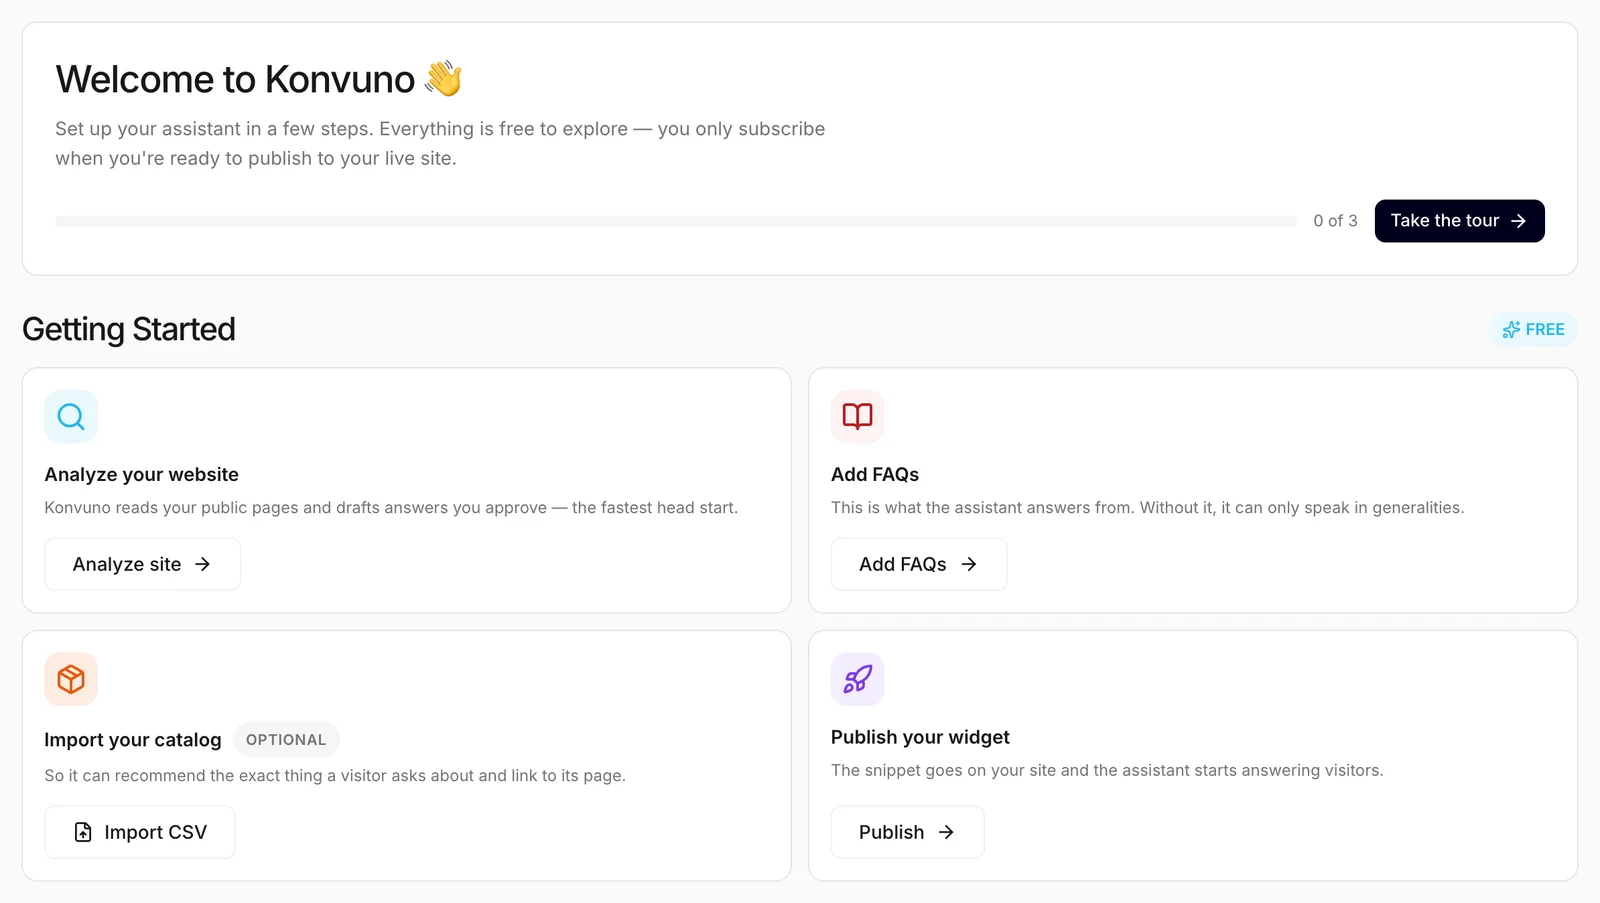The image size is (1600, 903).
Task: Click the 'Import your catalog' title
Action: click(133, 740)
